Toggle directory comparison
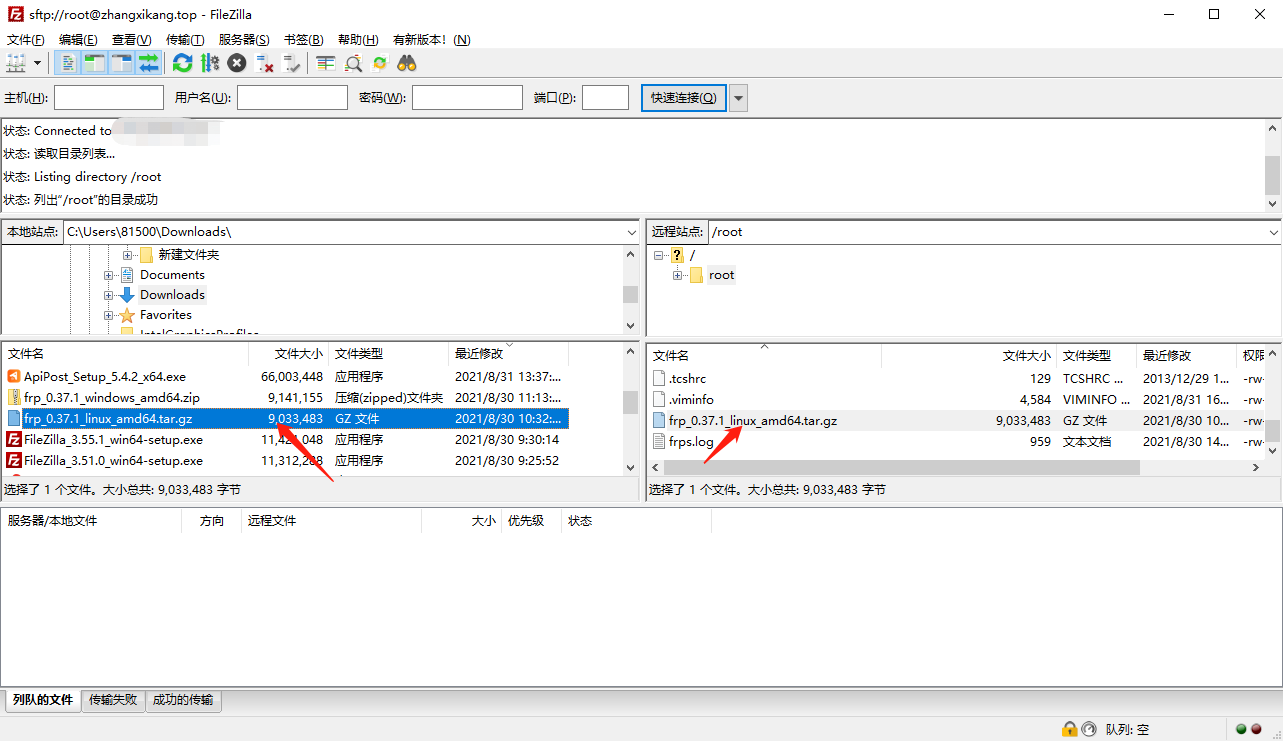The width and height of the screenshot is (1283, 741). point(353,63)
